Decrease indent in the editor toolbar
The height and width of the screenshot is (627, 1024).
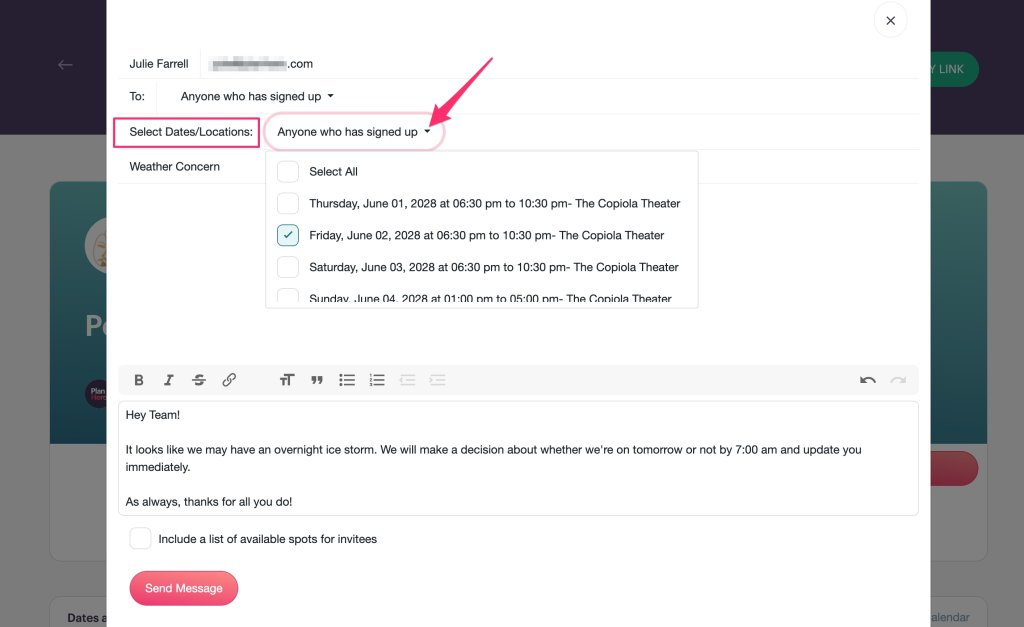[408, 380]
